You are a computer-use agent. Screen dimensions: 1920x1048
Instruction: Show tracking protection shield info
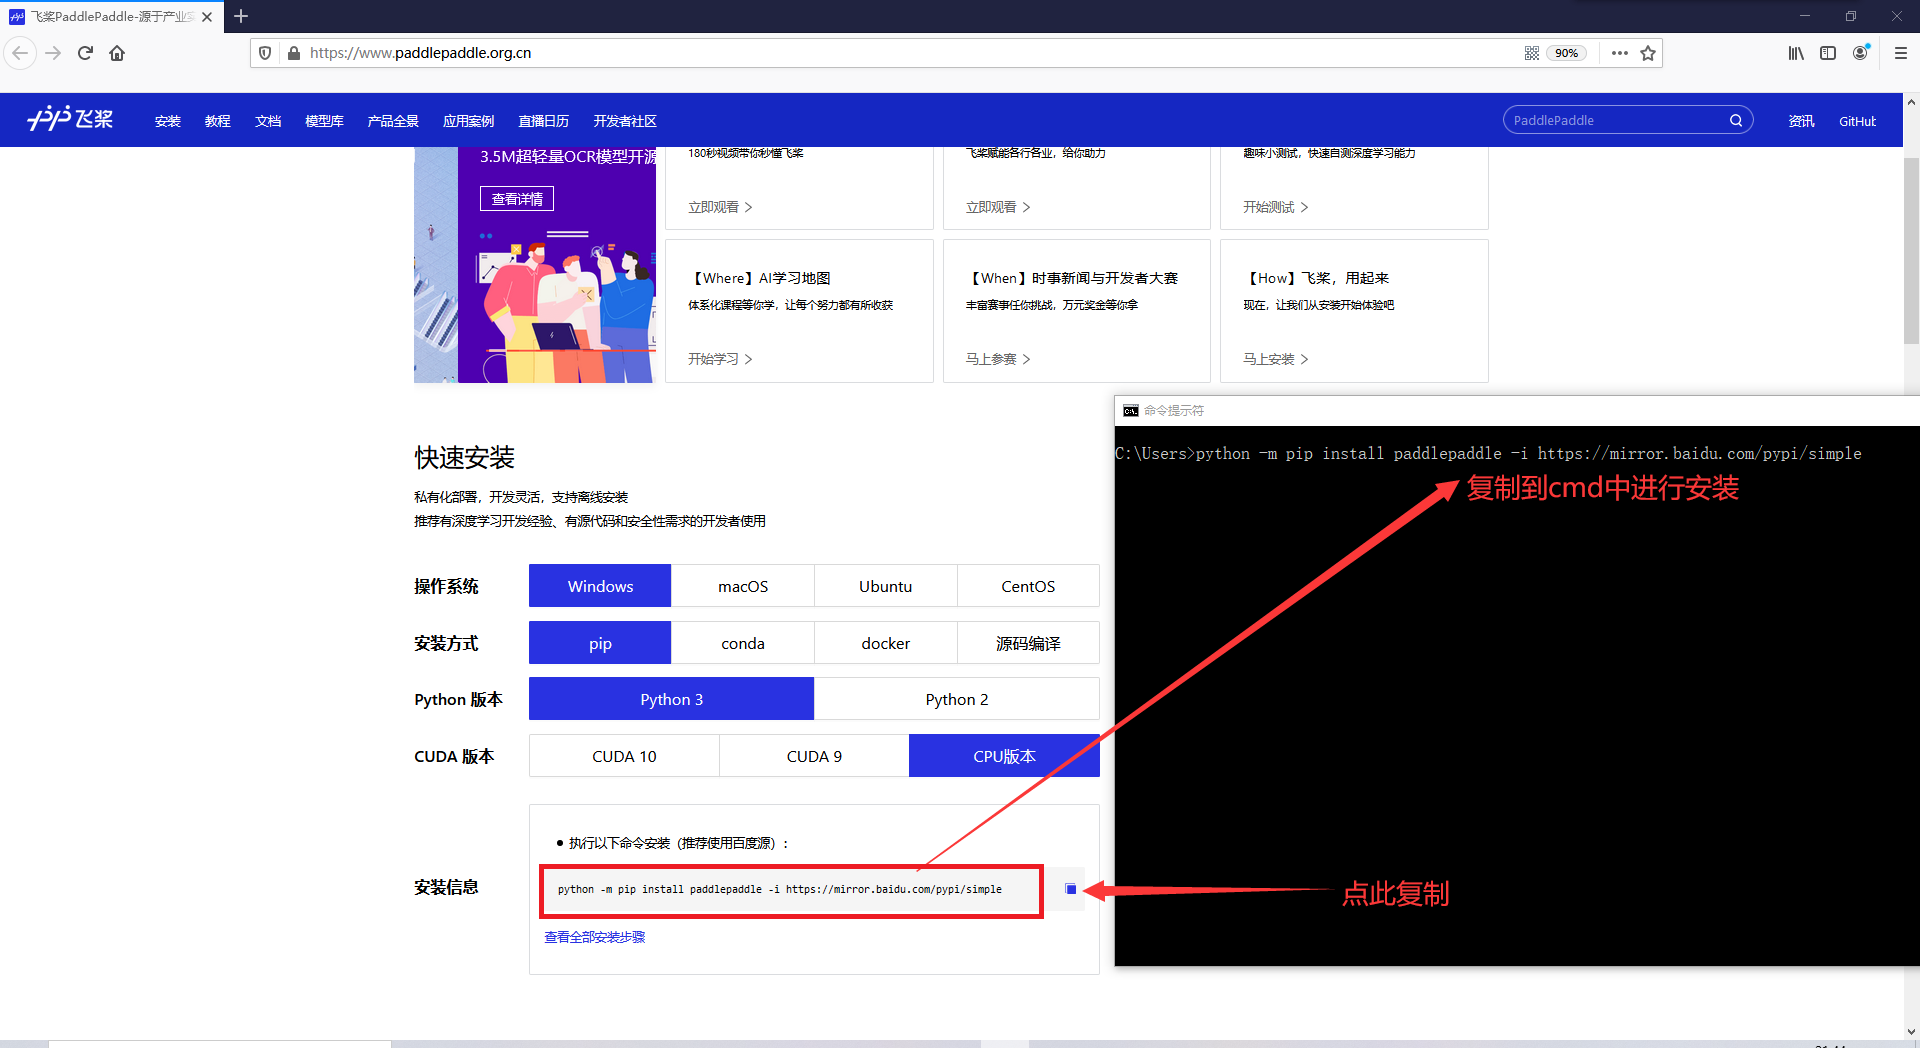(x=265, y=53)
